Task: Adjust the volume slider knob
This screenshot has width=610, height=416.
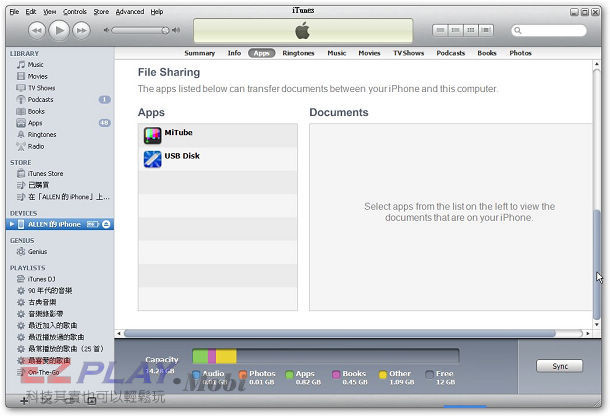Action: point(165,30)
